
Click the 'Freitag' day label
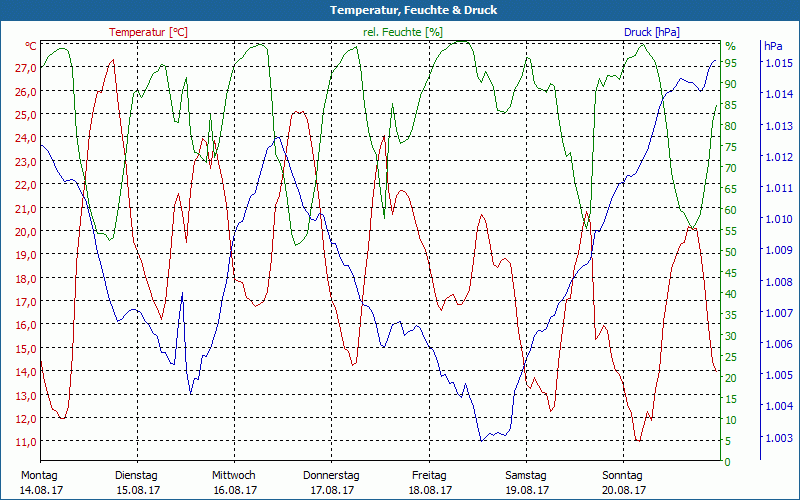click(429, 476)
